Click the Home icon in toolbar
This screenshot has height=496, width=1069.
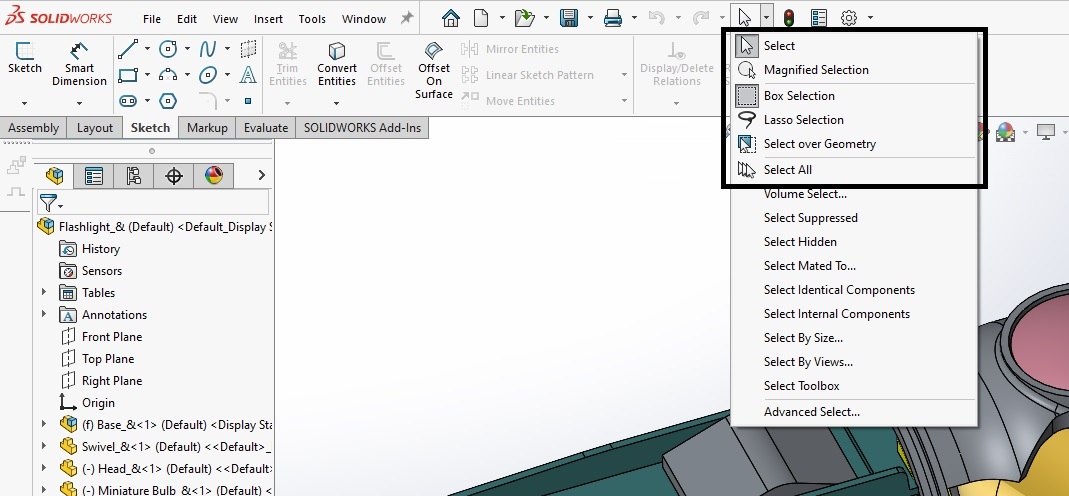pyautogui.click(x=451, y=18)
